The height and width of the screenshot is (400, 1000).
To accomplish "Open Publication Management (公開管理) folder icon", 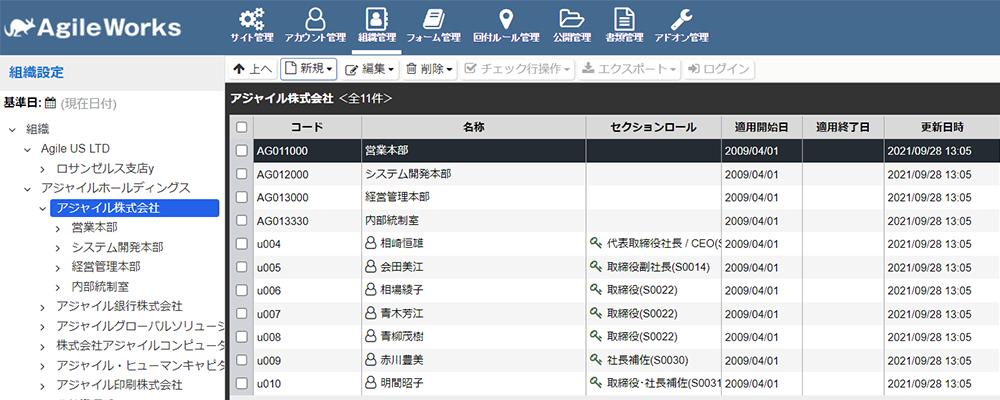I will pyautogui.click(x=572, y=19).
